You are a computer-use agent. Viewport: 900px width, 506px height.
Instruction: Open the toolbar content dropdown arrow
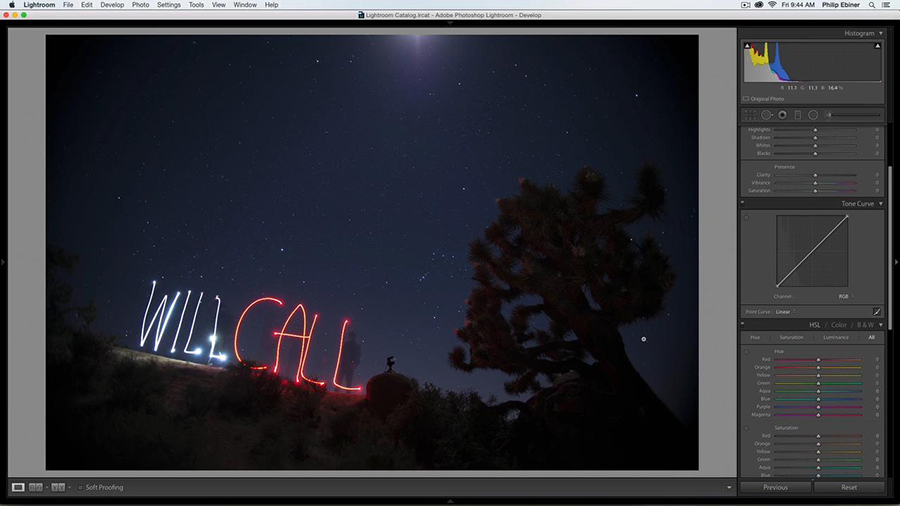click(x=729, y=488)
